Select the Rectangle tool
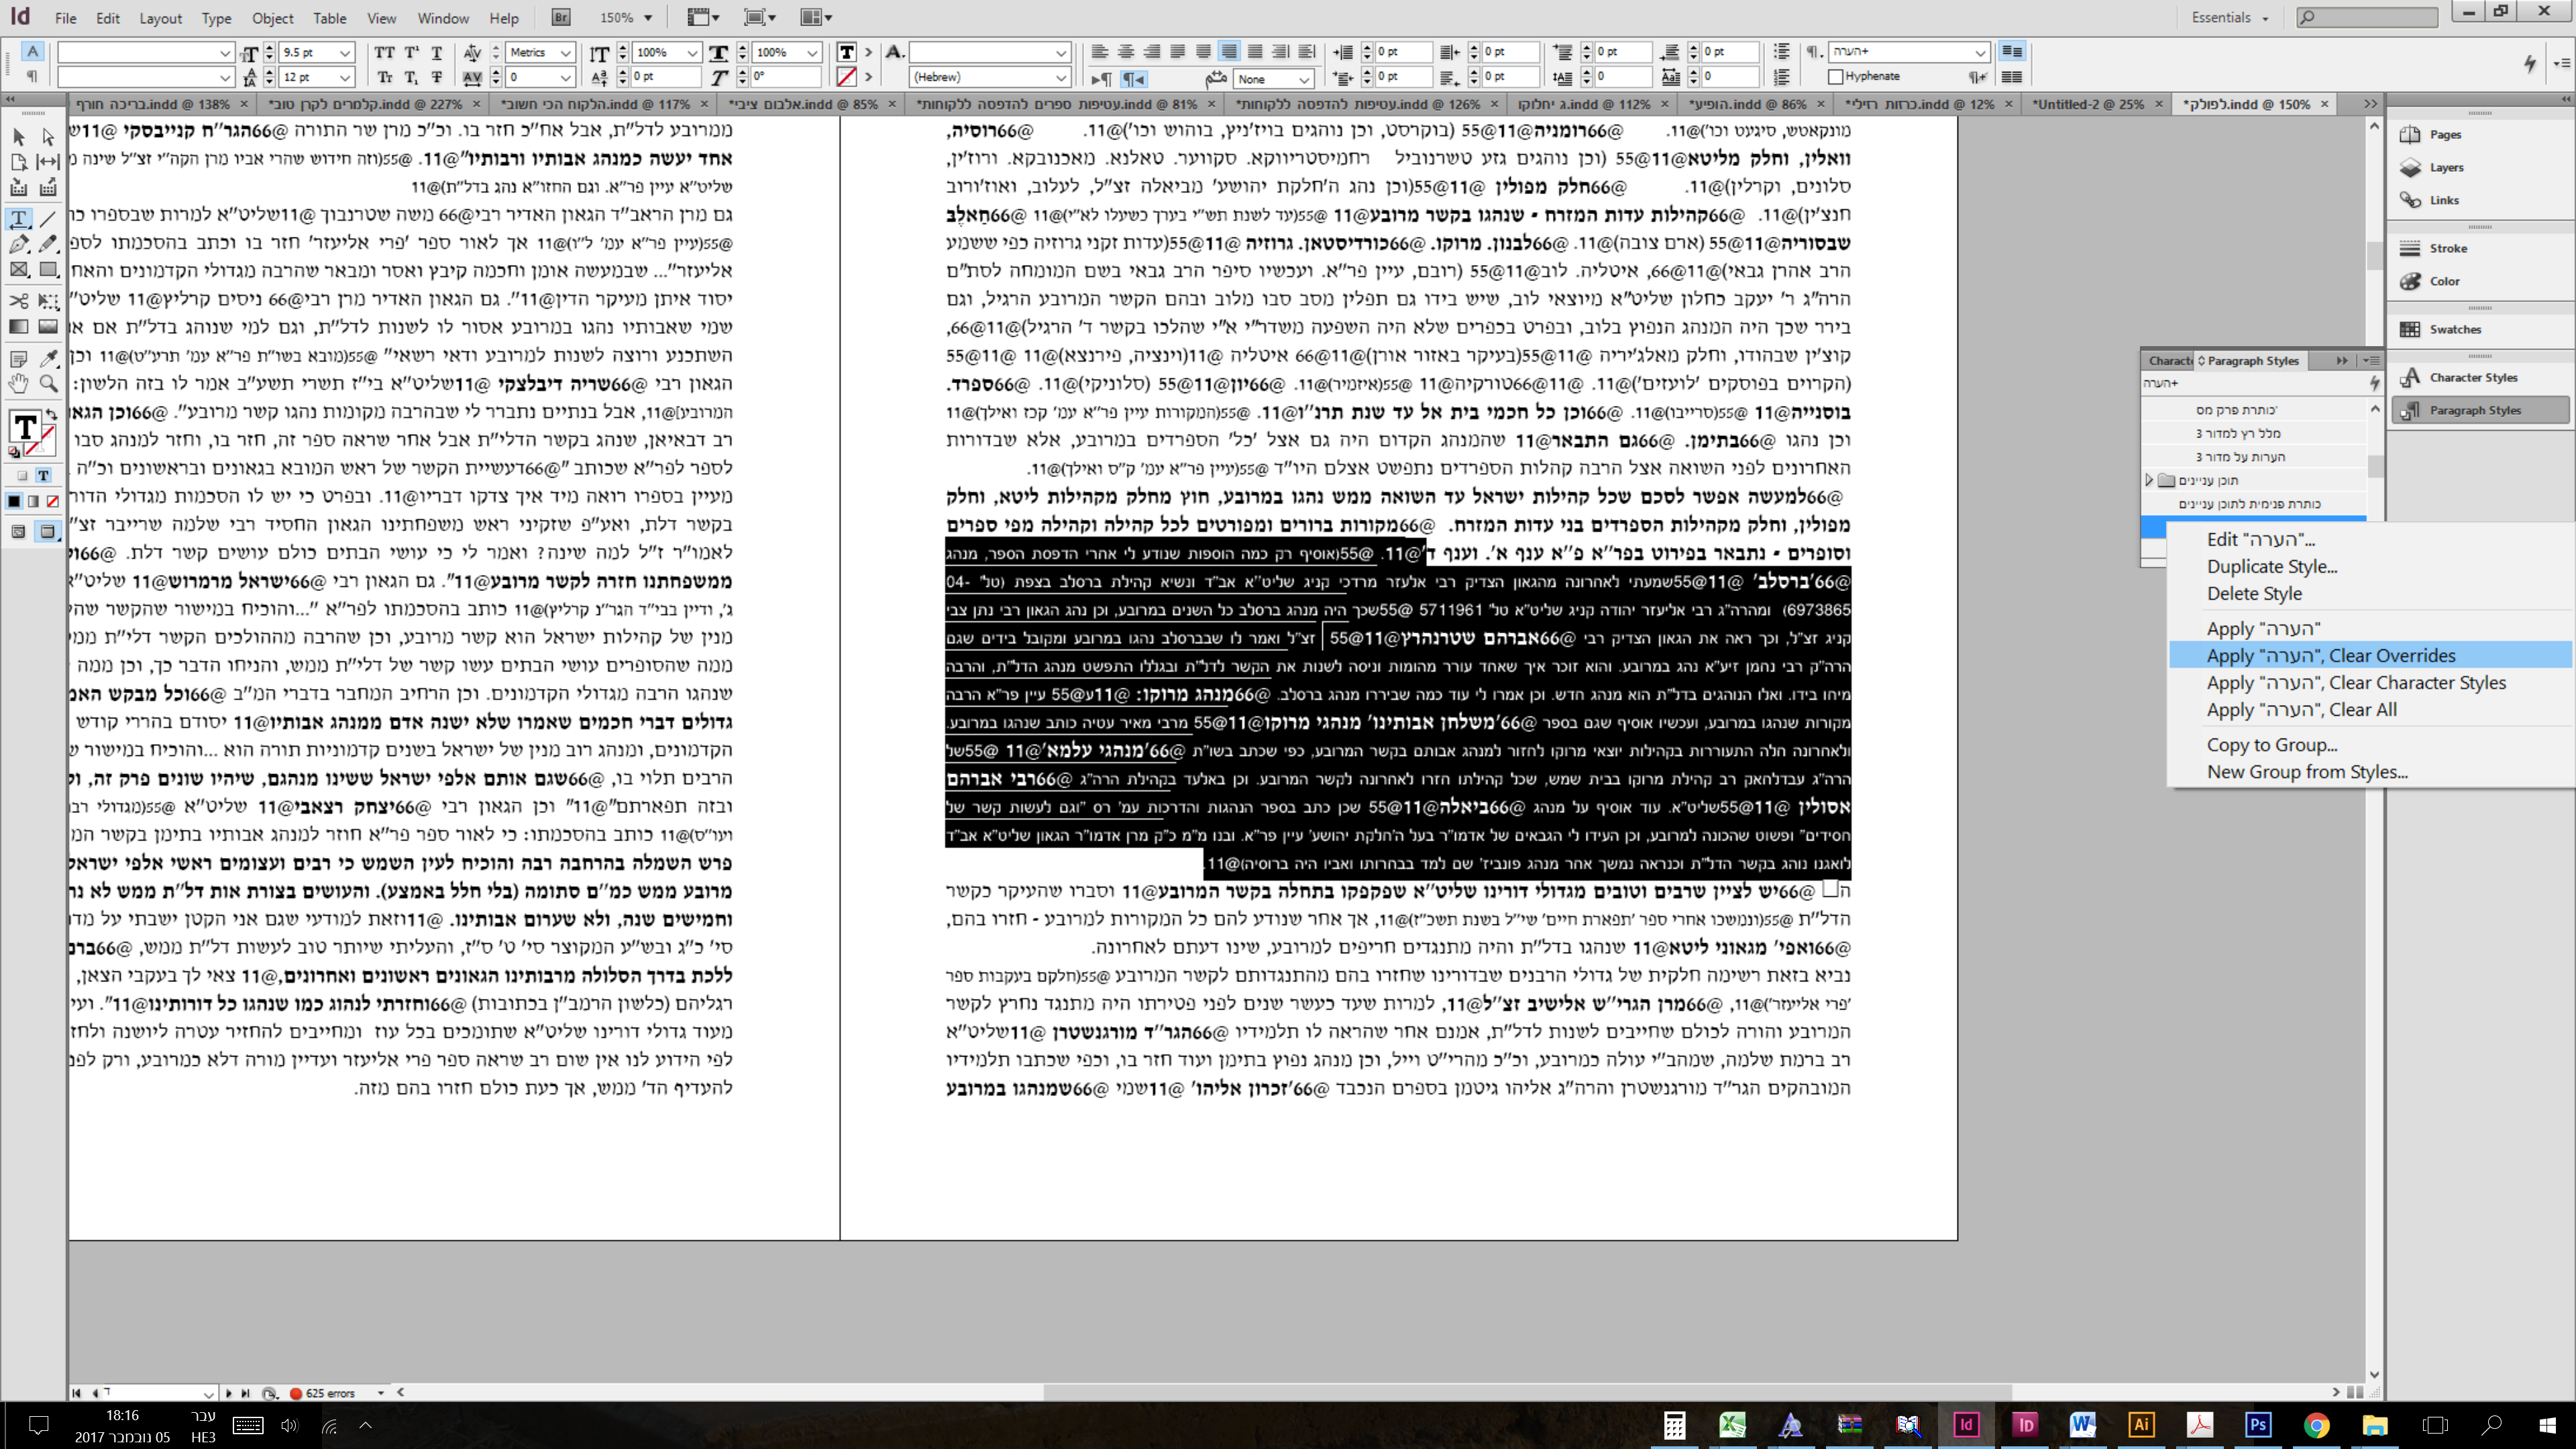 click(48, 269)
